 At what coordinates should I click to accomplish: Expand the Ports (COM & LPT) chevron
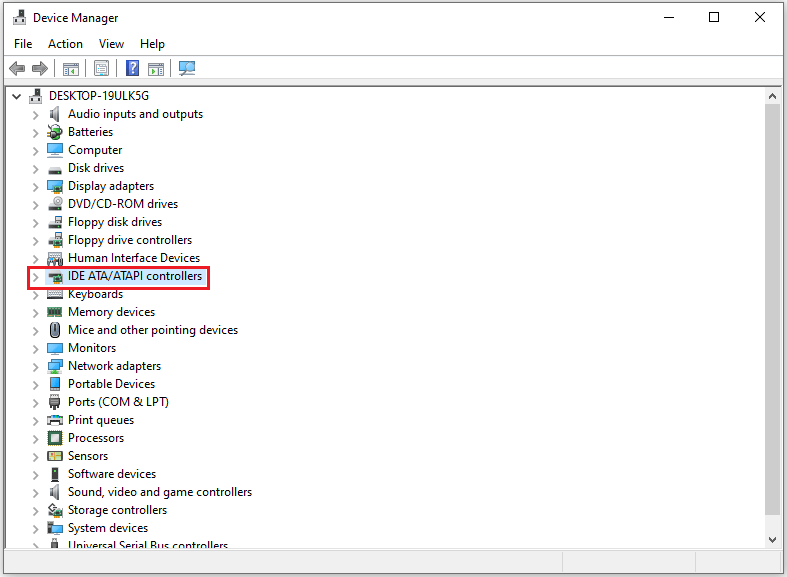click(x=35, y=403)
